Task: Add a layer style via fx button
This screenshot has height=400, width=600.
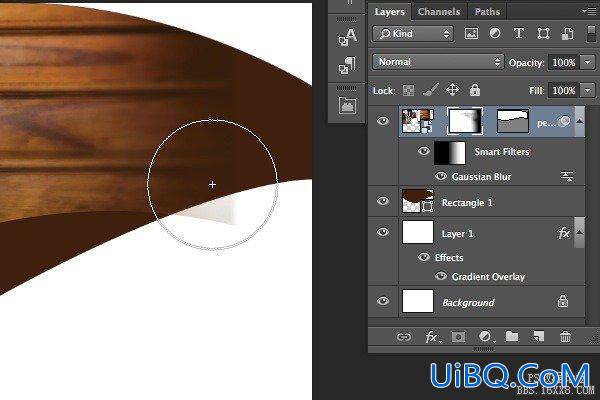Action: point(432,337)
